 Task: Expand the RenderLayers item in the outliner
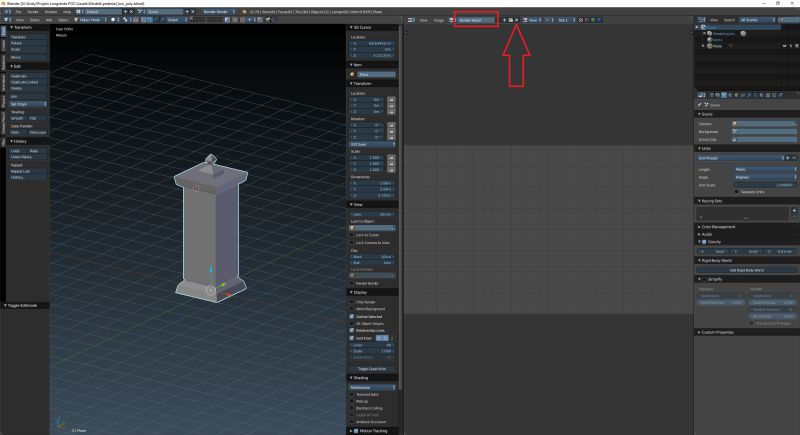[x=704, y=33]
